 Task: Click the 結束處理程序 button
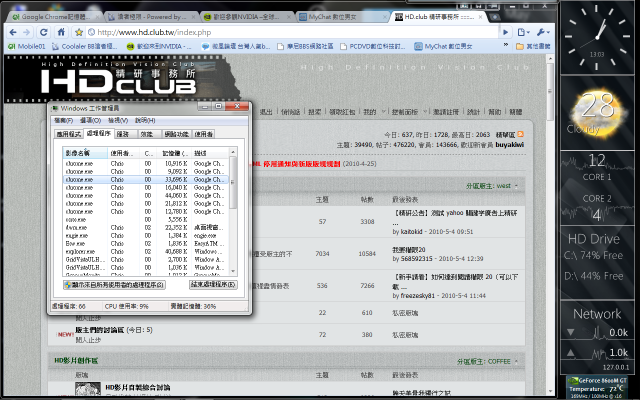tap(213, 285)
